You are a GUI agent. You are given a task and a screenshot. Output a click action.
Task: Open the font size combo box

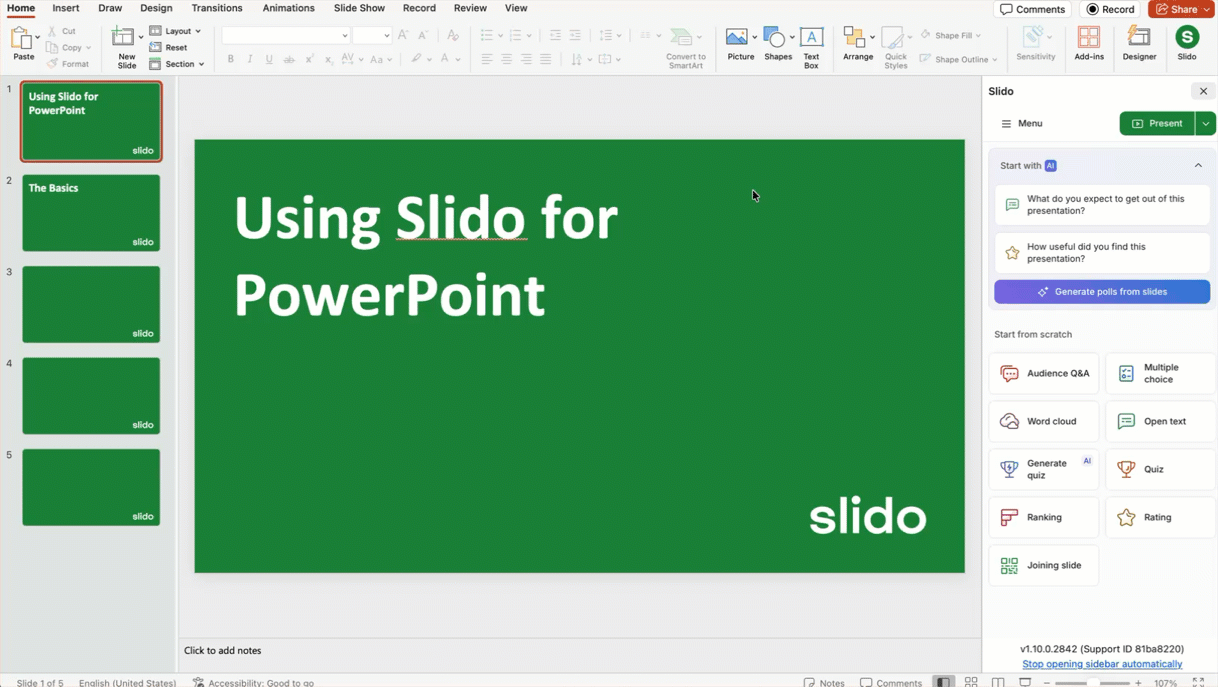point(371,35)
